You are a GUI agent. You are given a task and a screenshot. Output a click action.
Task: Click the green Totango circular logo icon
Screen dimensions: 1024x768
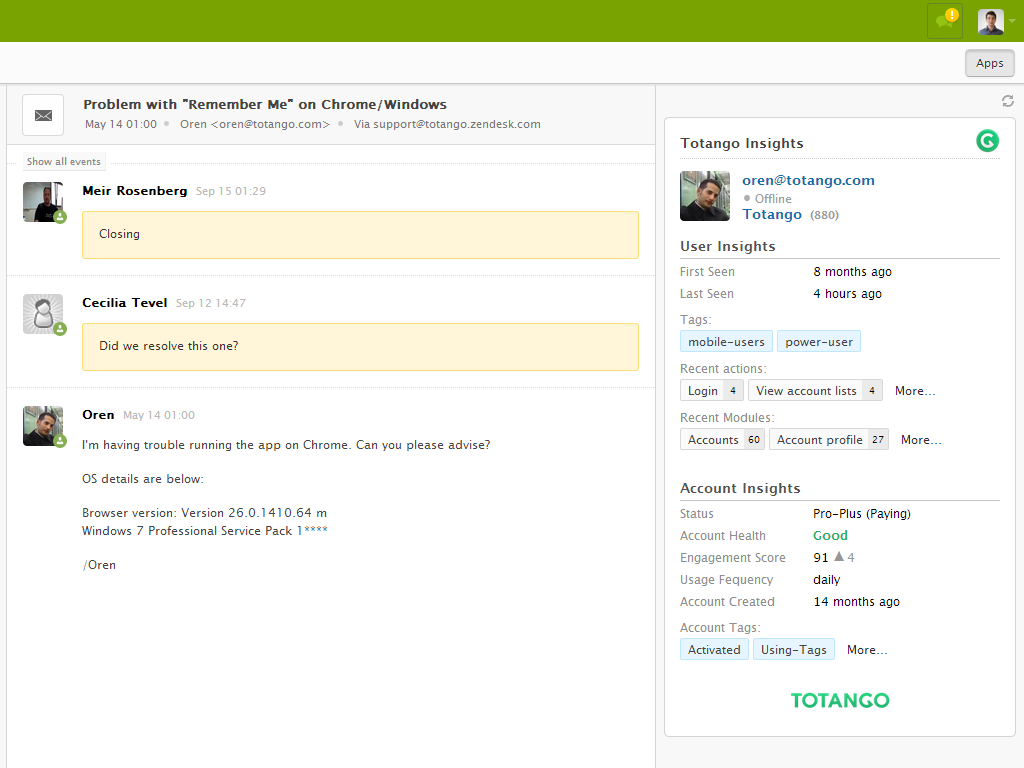987,140
